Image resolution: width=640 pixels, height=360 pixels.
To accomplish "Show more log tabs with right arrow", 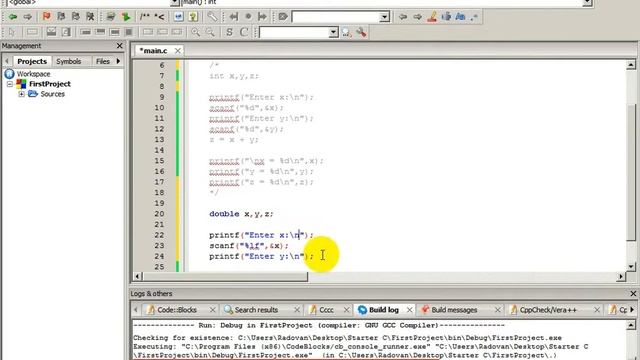I will (632, 310).
